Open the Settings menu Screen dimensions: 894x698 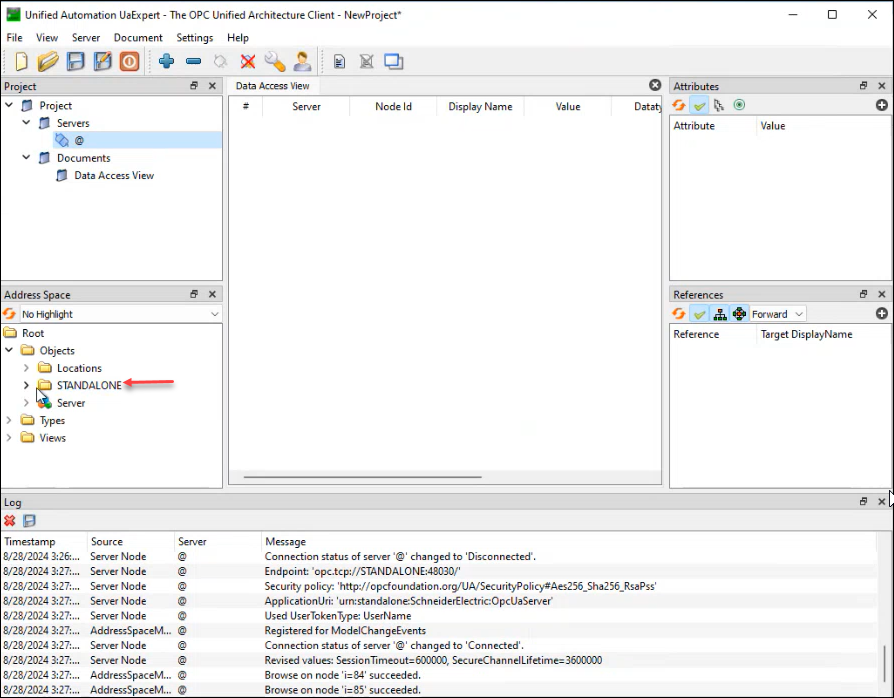pyautogui.click(x=194, y=38)
